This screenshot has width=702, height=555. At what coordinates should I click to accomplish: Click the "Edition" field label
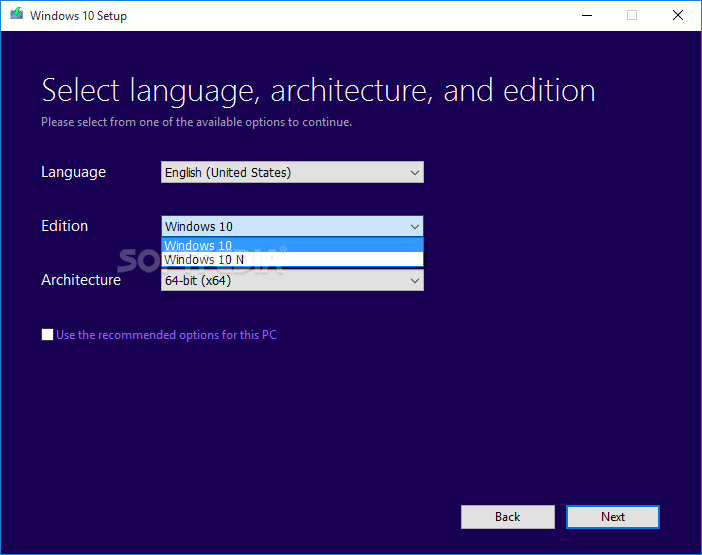[x=64, y=226]
